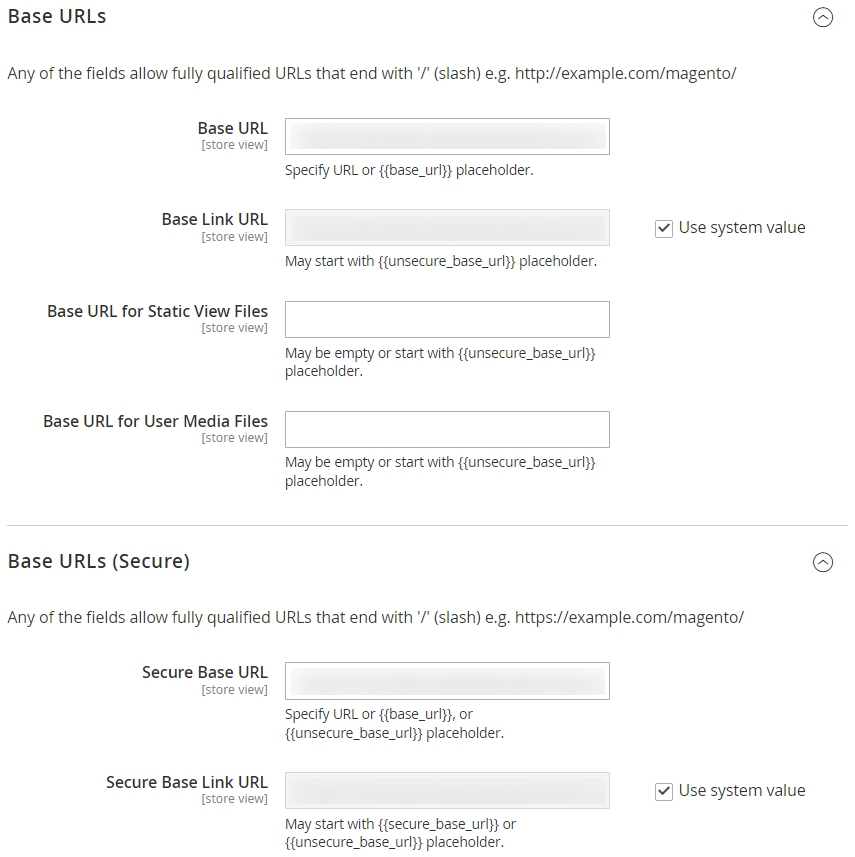Click the Base URLs section heading

point(57,16)
